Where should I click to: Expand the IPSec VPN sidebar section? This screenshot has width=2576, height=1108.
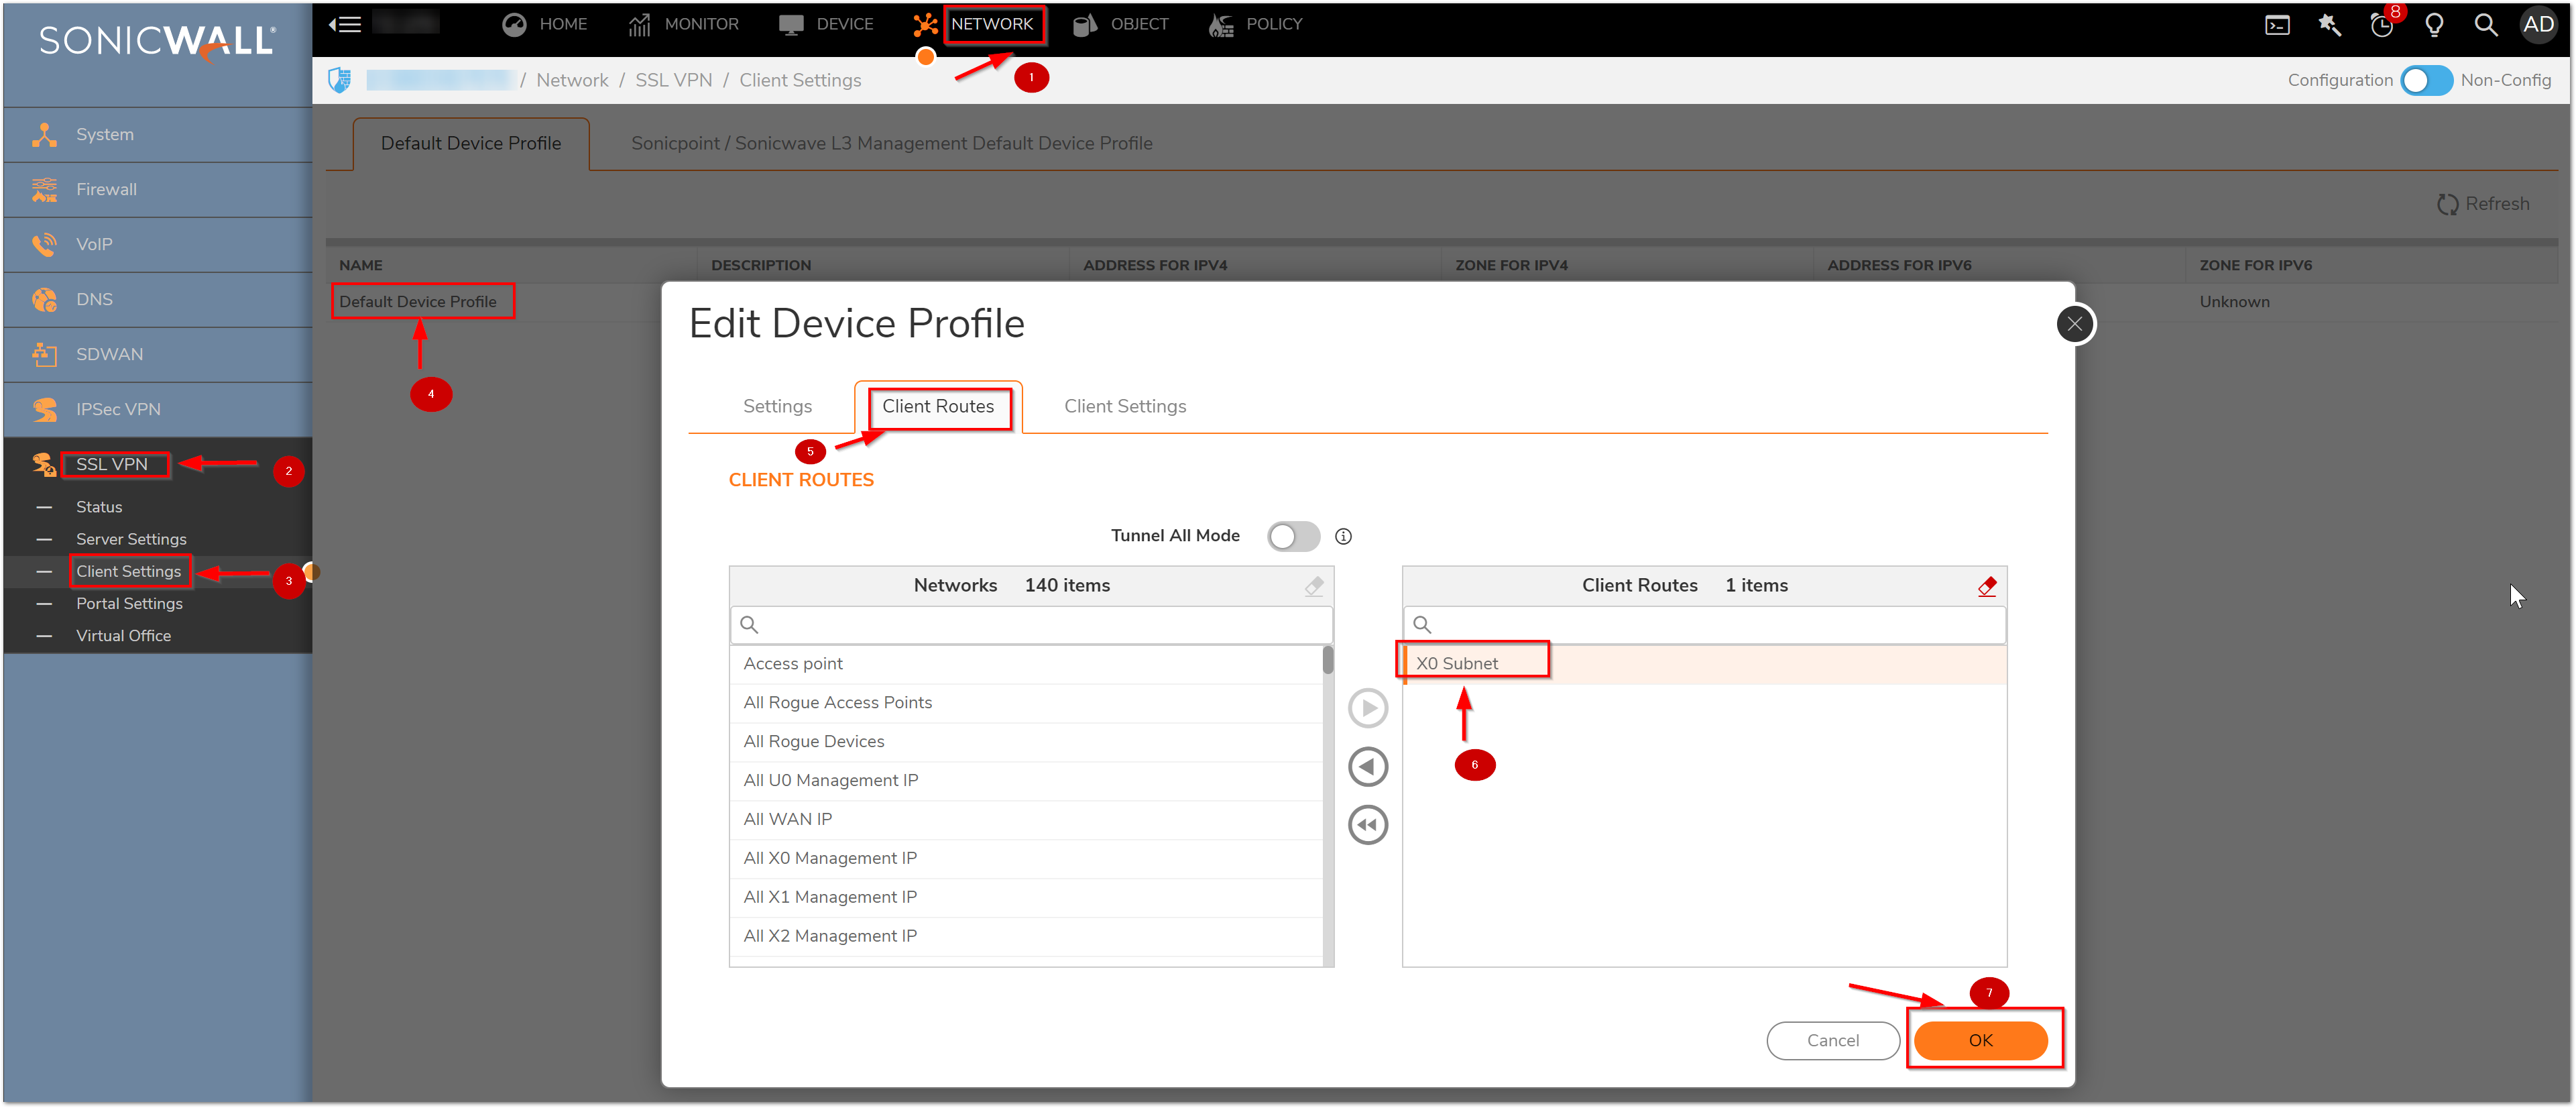pos(118,409)
